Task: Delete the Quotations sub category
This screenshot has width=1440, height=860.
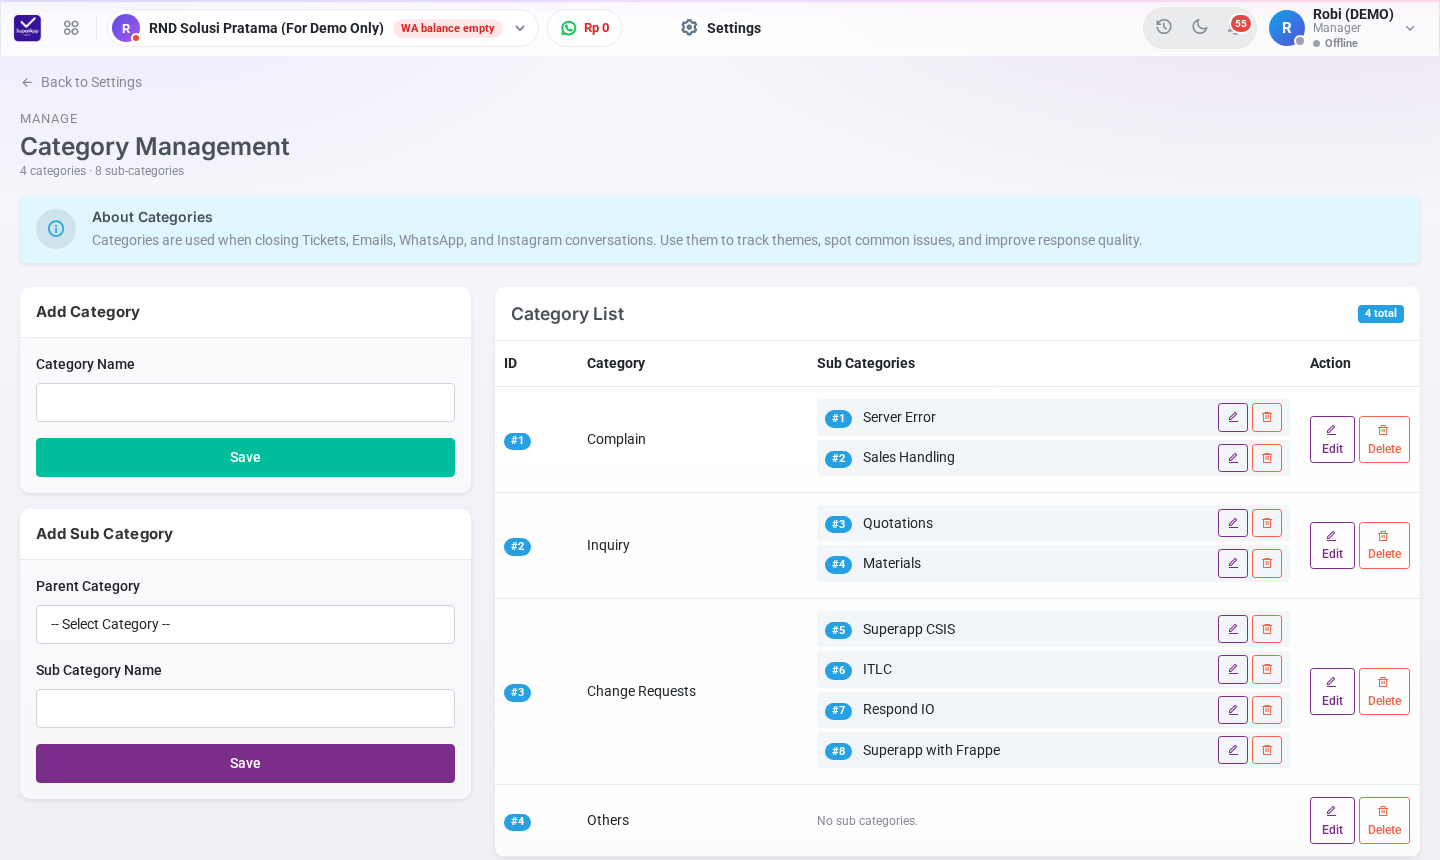Action: pyautogui.click(x=1267, y=523)
